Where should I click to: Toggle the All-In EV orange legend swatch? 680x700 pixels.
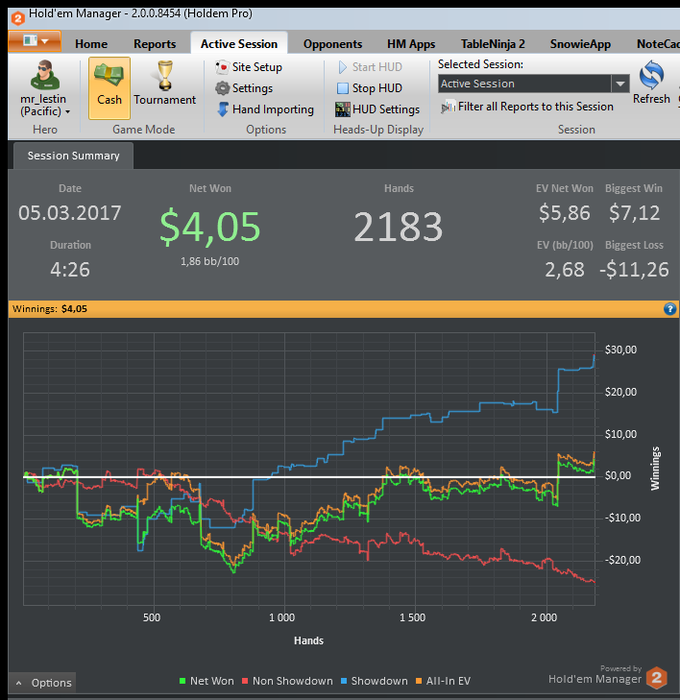click(x=418, y=681)
